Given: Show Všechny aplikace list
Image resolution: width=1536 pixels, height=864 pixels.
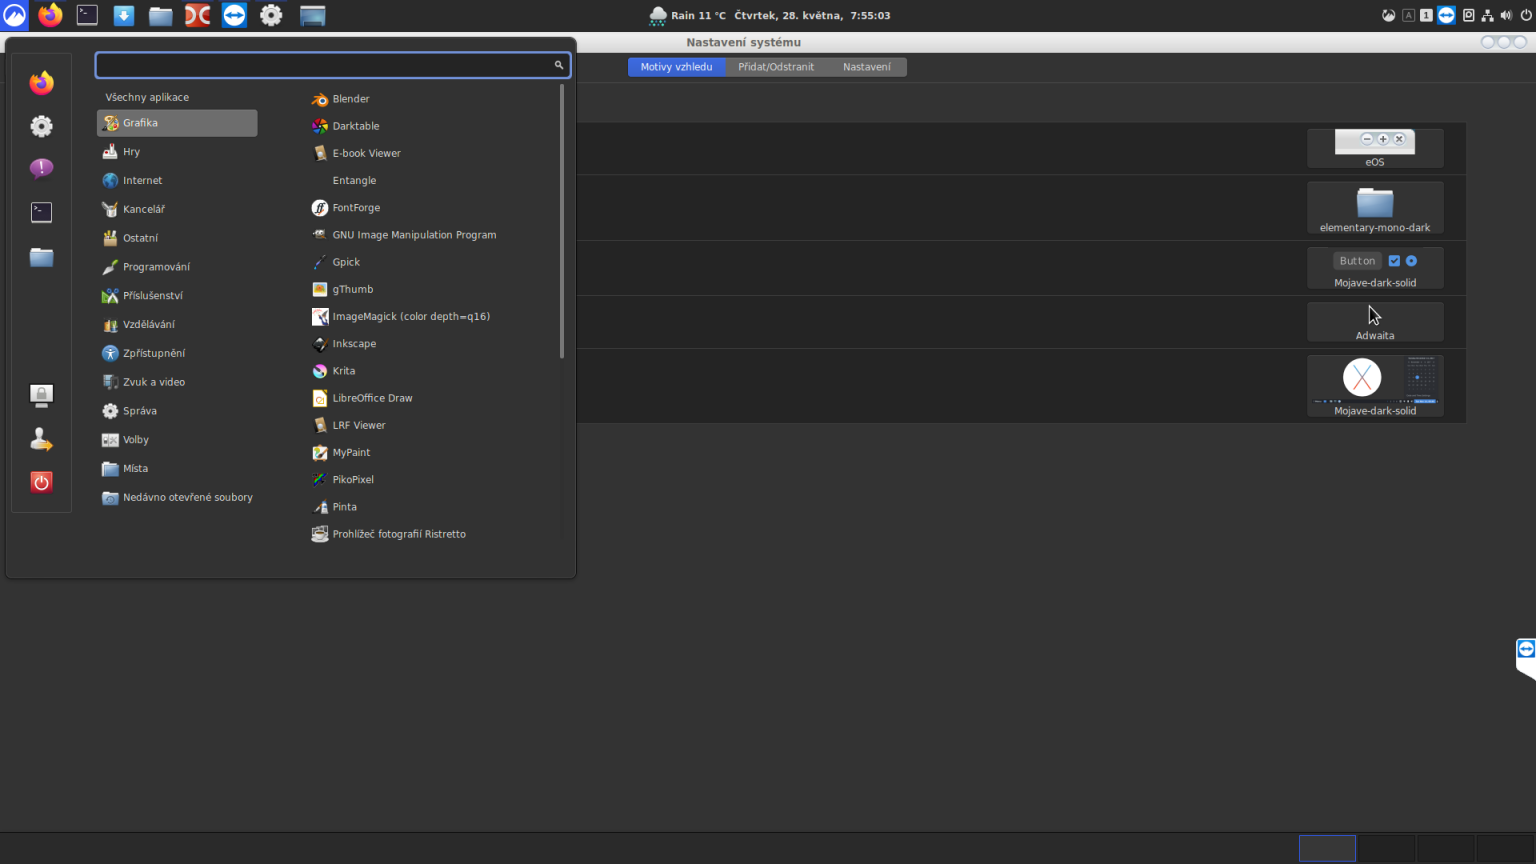Looking at the screenshot, I should tap(147, 97).
